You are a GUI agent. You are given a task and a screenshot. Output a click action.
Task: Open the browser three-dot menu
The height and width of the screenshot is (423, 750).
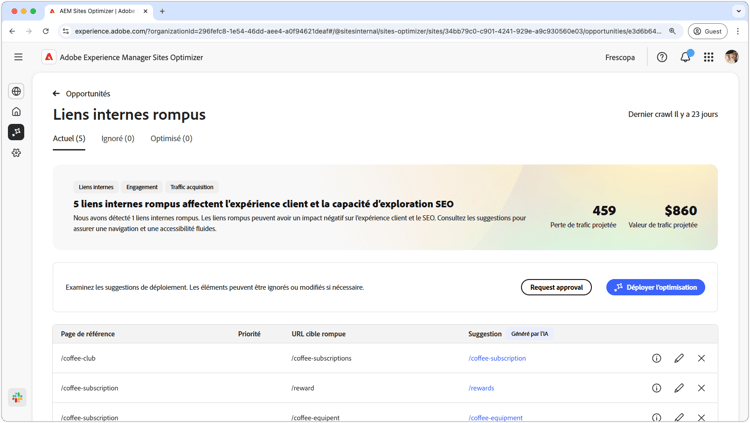click(x=738, y=31)
